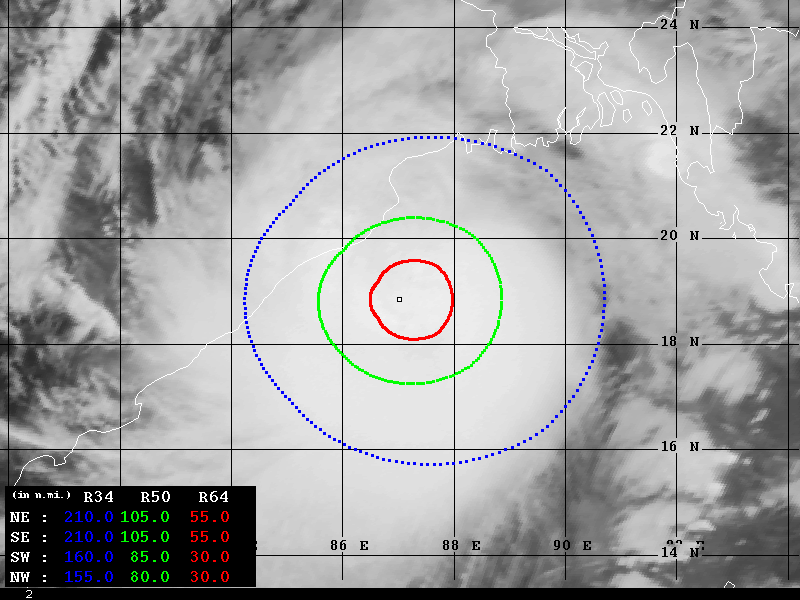The height and width of the screenshot is (600, 800).
Task: Click the 18 N latitude label
Action: pyautogui.click(x=685, y=342)
